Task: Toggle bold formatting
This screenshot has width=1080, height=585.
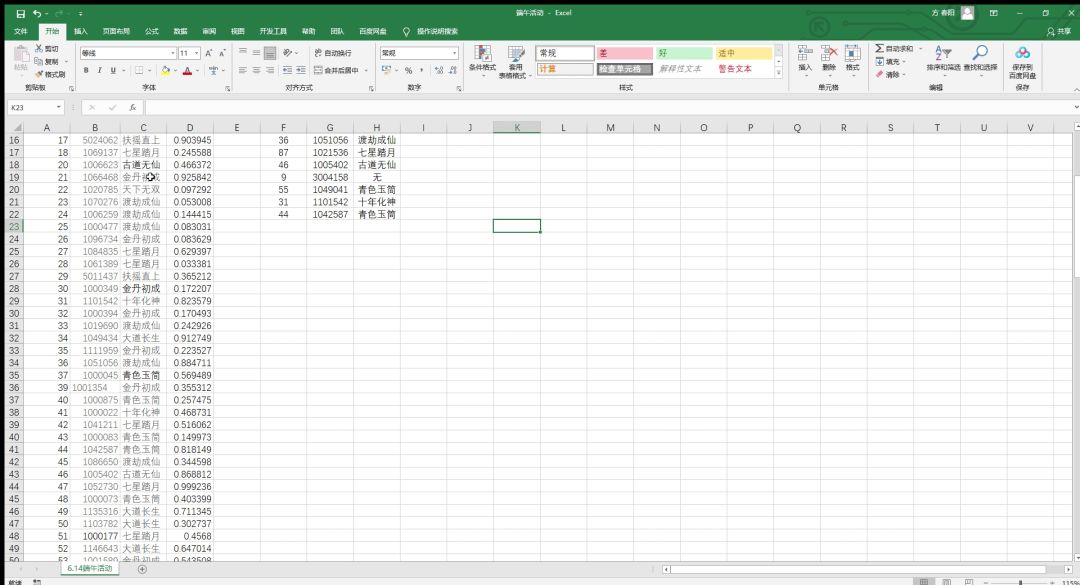Action: pos(86,70)
